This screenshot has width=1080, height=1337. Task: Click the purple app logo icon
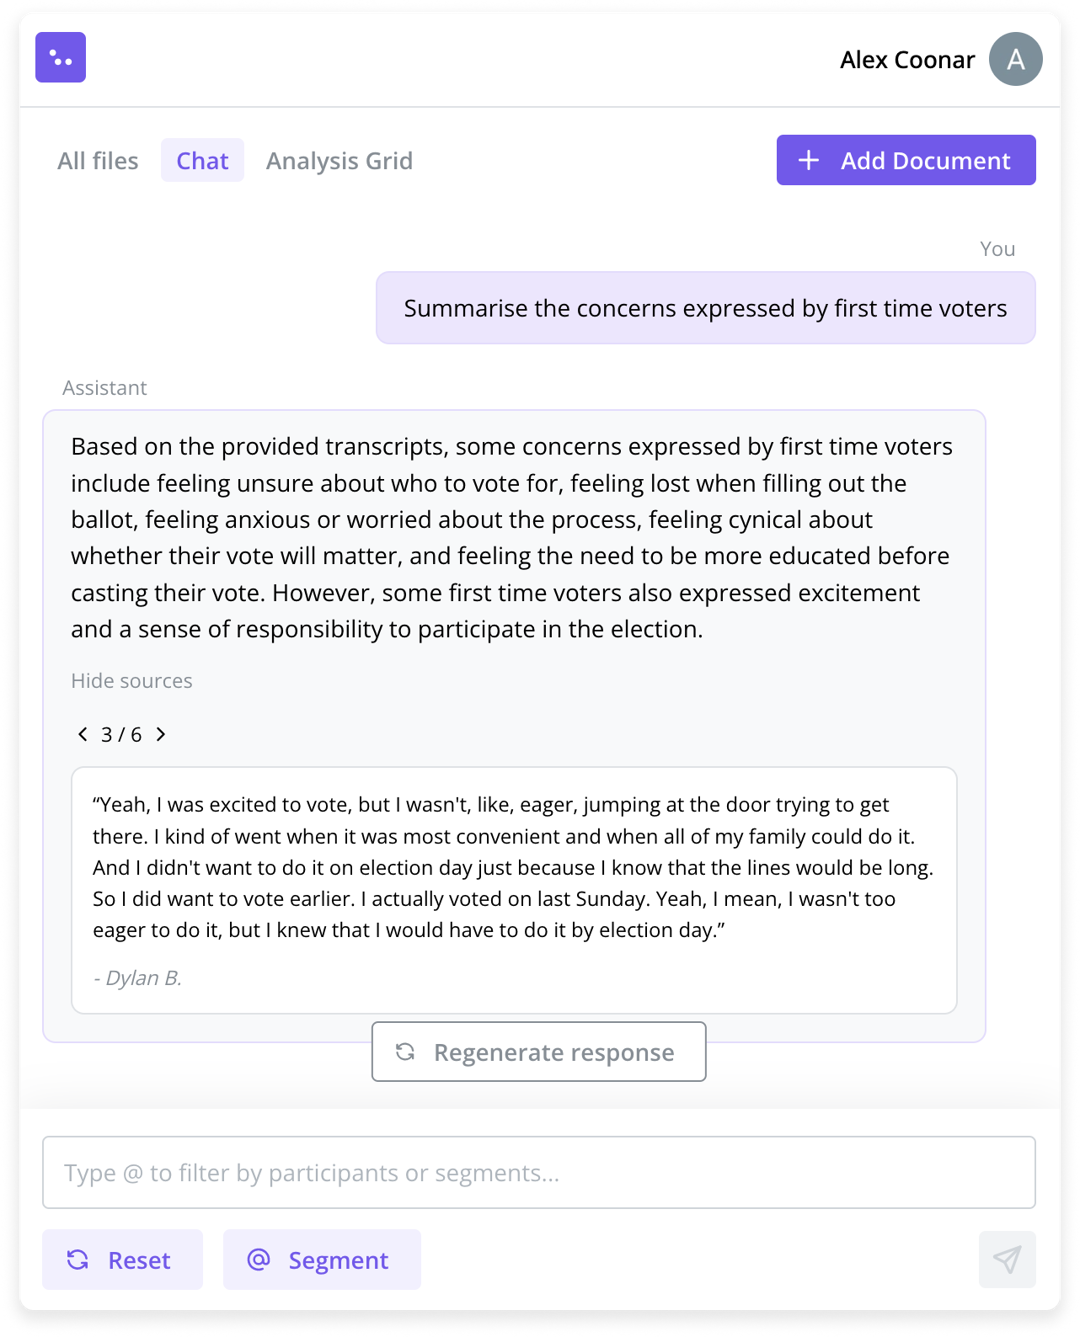click(x=60, y=57)
